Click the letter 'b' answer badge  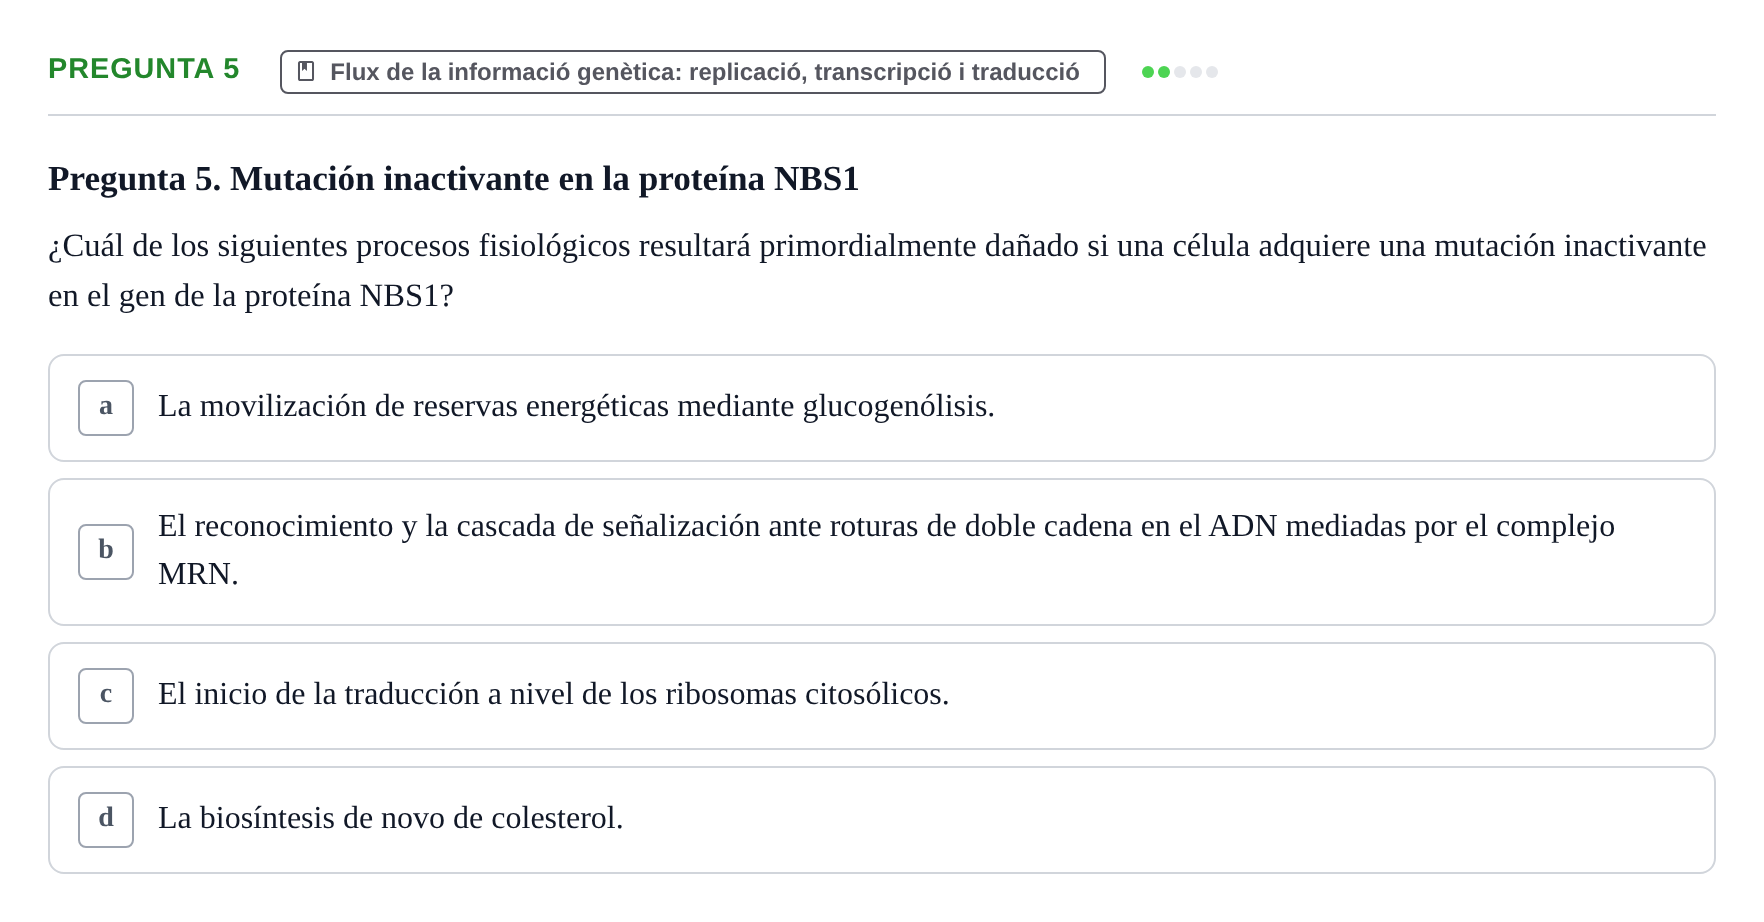pyautogui.click(x=106, y=552)
